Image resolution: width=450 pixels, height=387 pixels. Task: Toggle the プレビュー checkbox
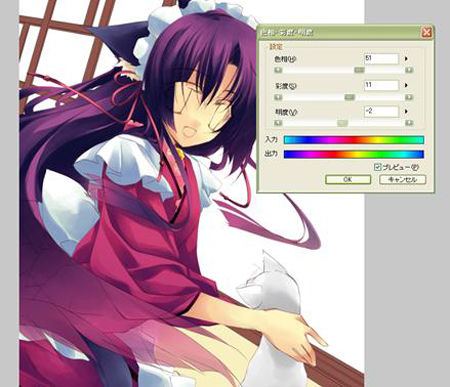coord(377,167)
